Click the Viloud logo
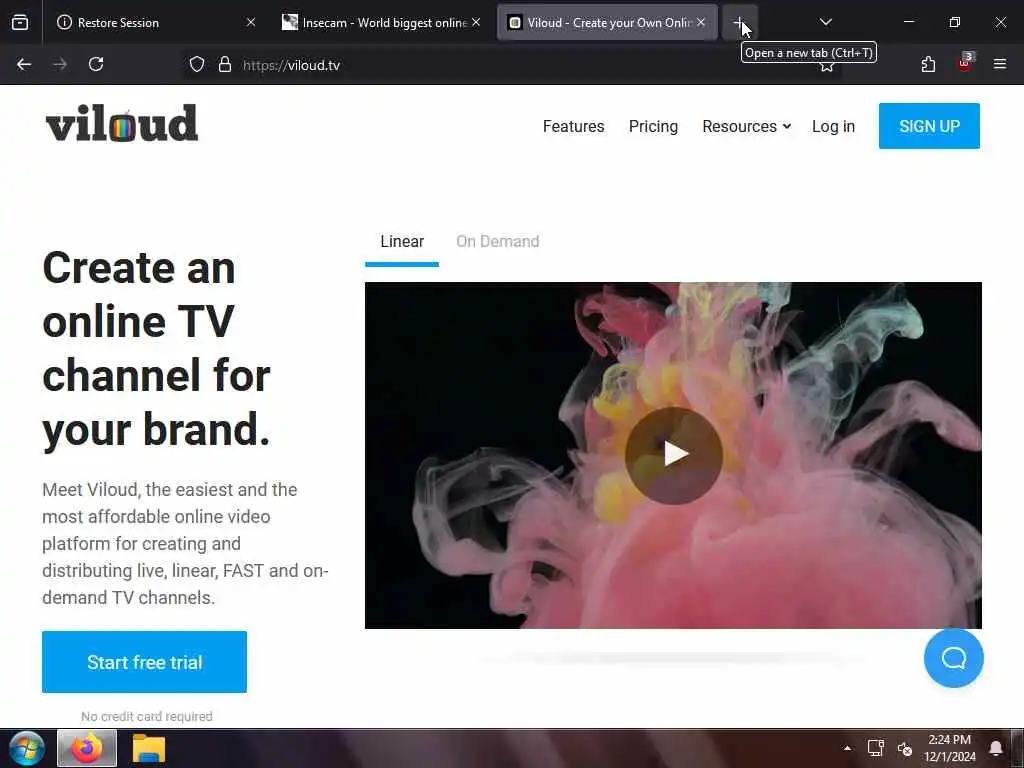Screen dimensions: 1024x768 [x=121, y=123]
